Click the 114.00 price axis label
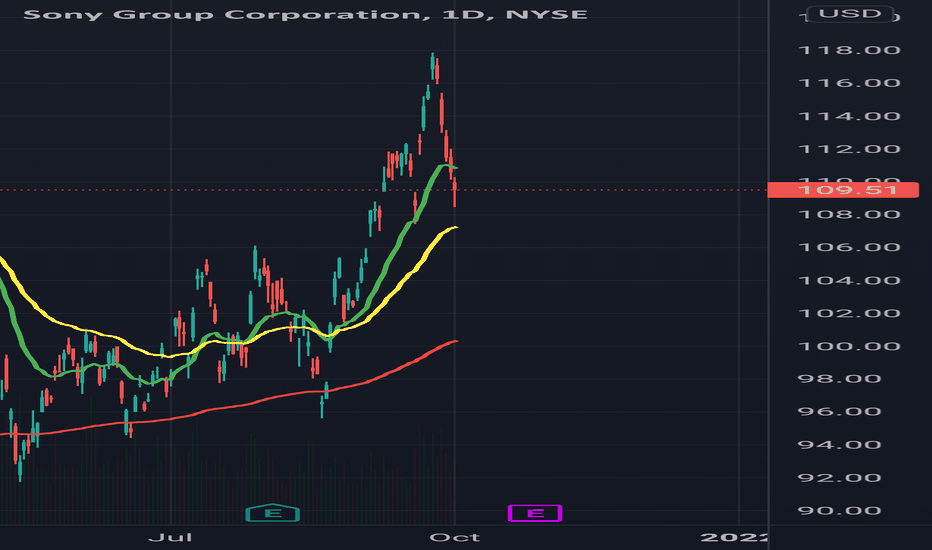The width and height of the screenshot is (932, 550). pyautogui.click(x=849, y=116)
